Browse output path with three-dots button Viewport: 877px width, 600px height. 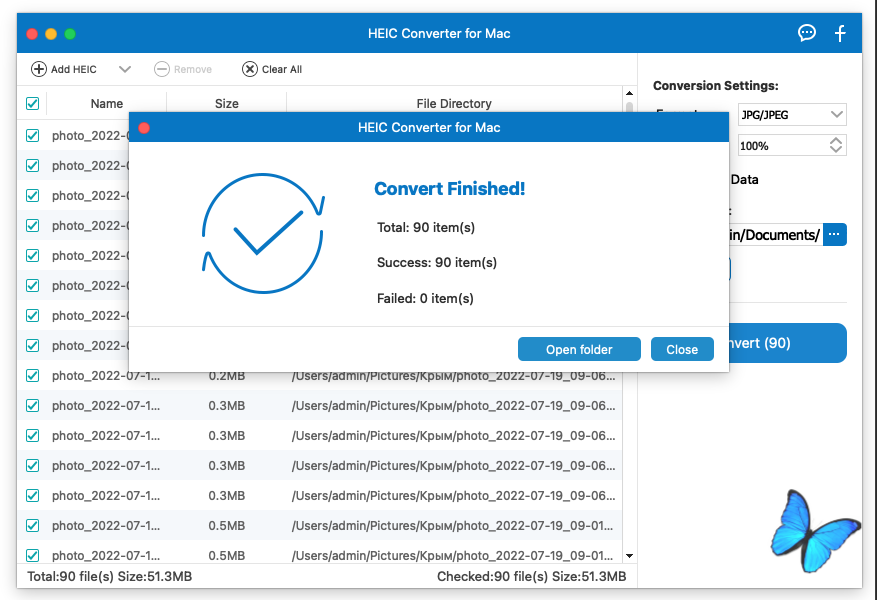(835, 235)
